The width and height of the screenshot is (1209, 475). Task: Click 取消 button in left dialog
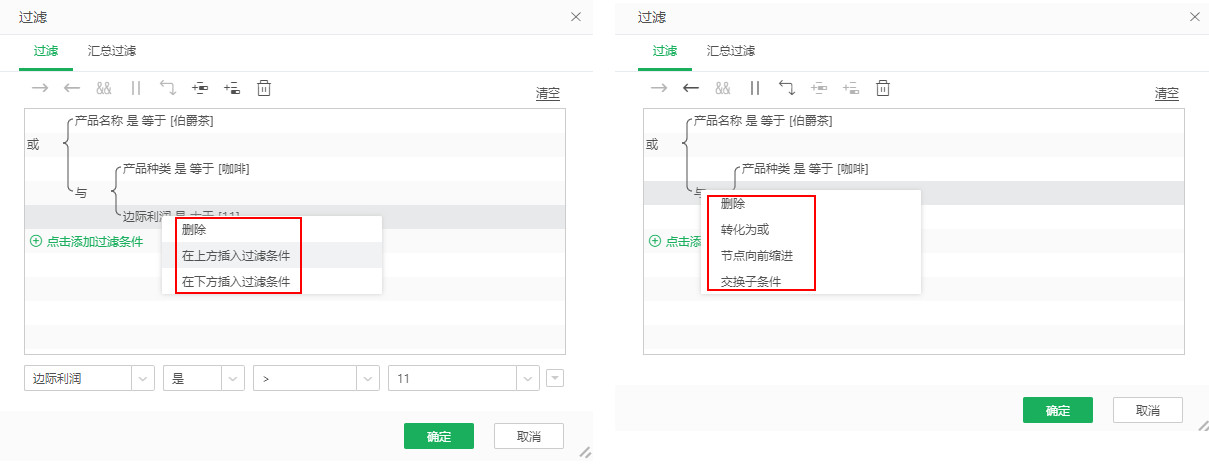tap(529, 436)
